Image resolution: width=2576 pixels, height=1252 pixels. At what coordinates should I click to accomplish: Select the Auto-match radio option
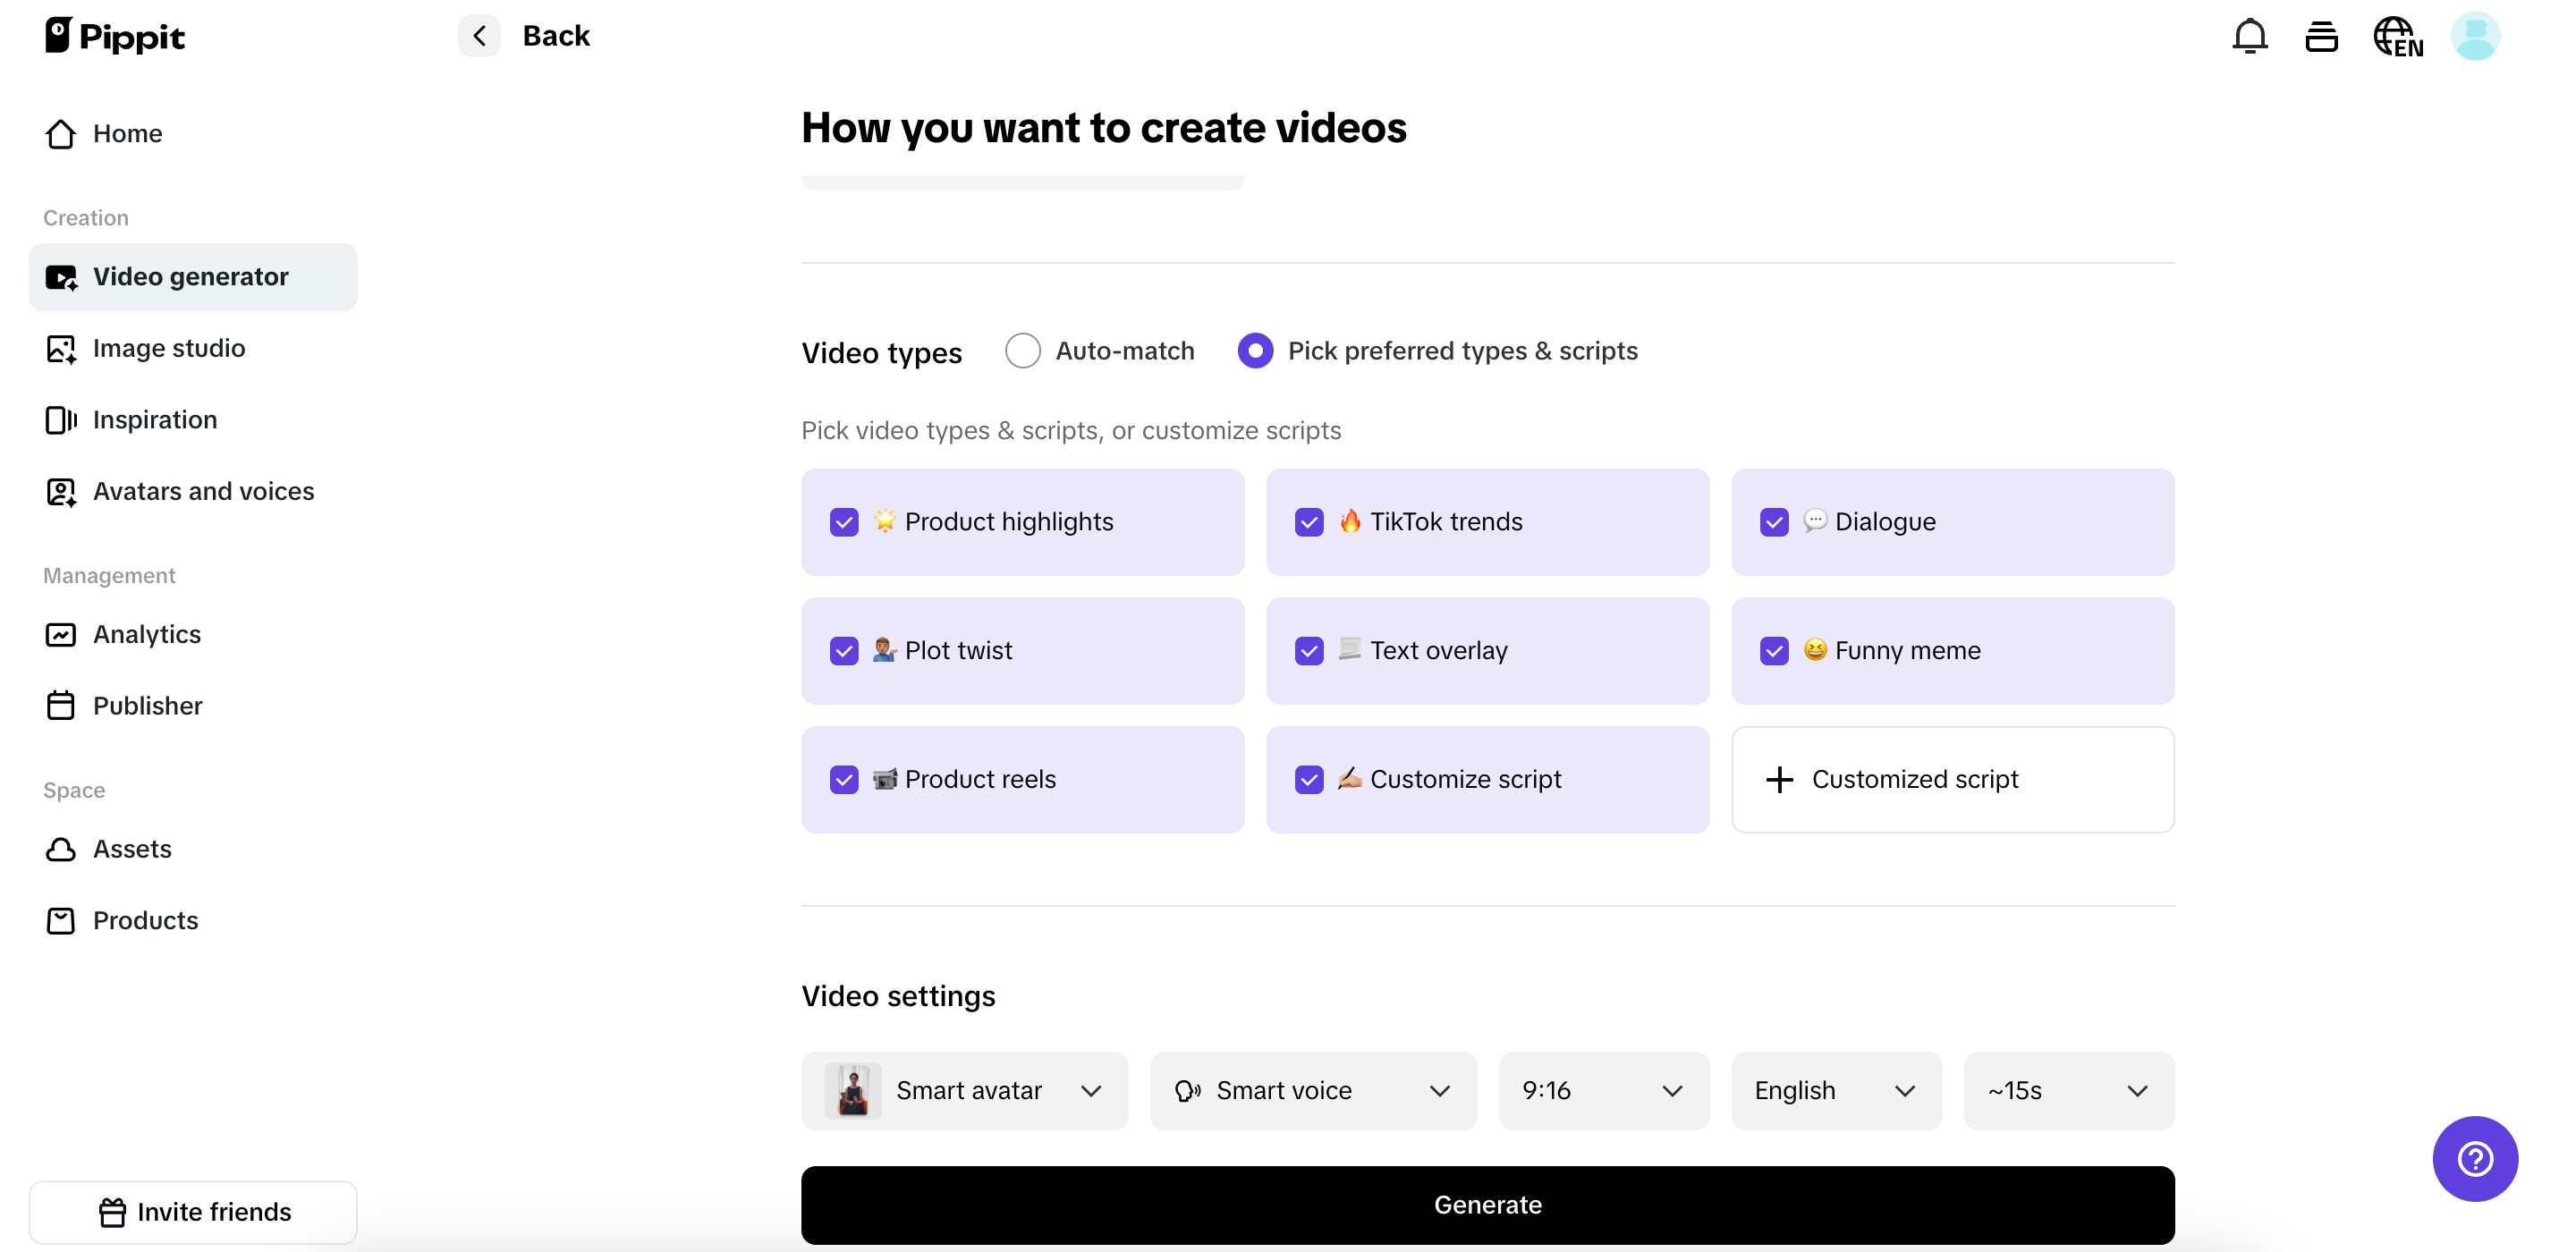(x=1022, y=350)
